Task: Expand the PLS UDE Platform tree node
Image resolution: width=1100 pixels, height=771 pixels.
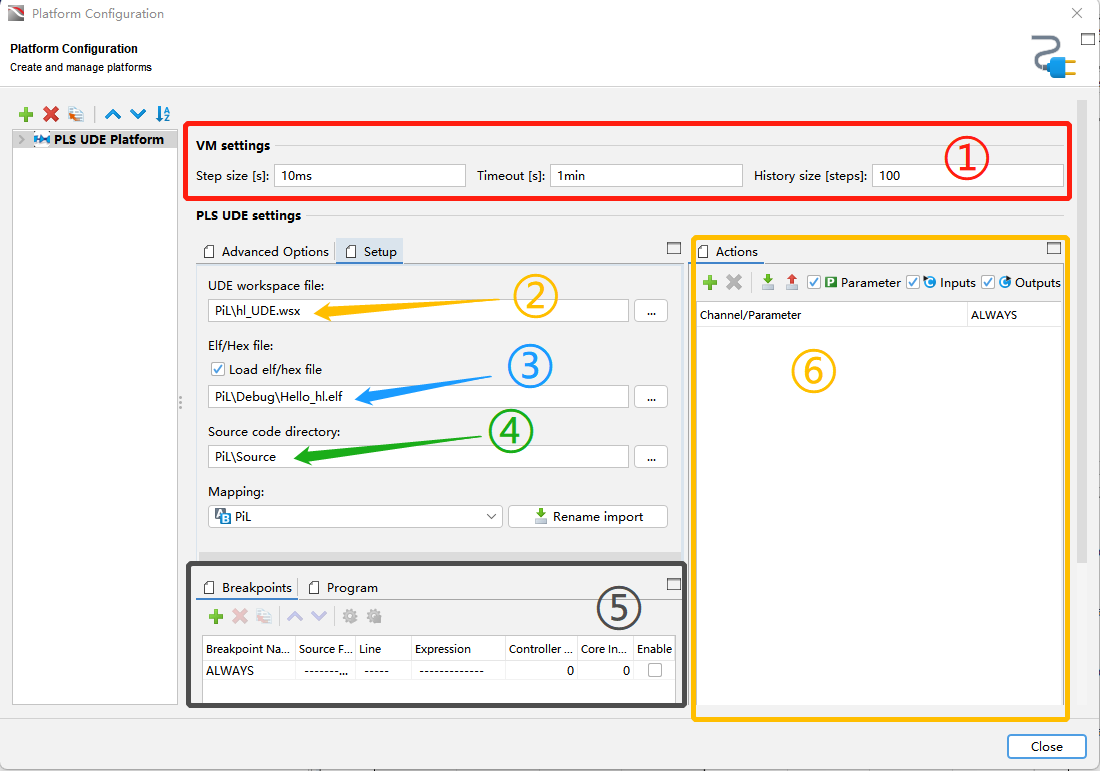Action: point(22,140)
